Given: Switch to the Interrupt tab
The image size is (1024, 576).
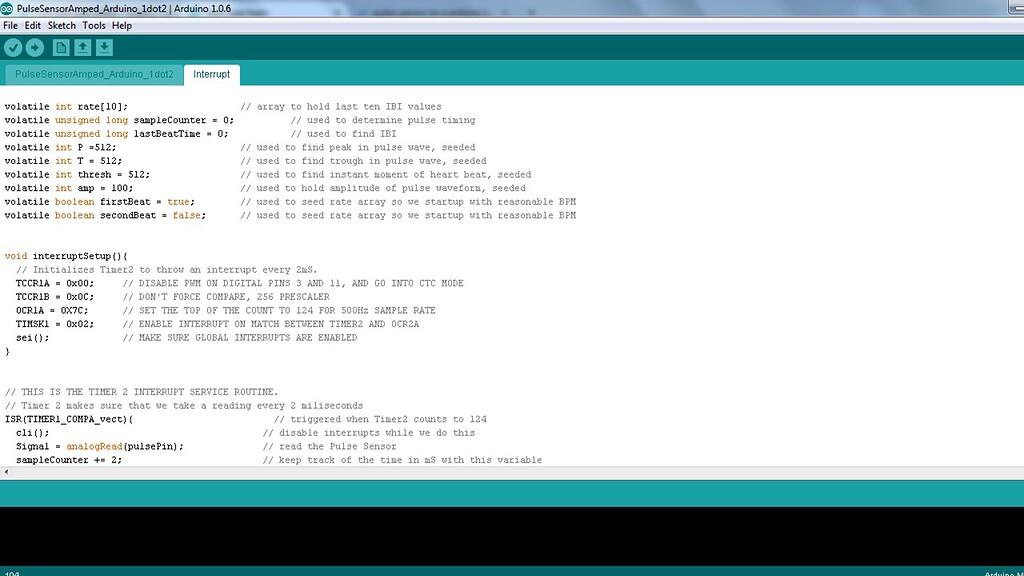Looking at the screenshot, I should 211,74.
